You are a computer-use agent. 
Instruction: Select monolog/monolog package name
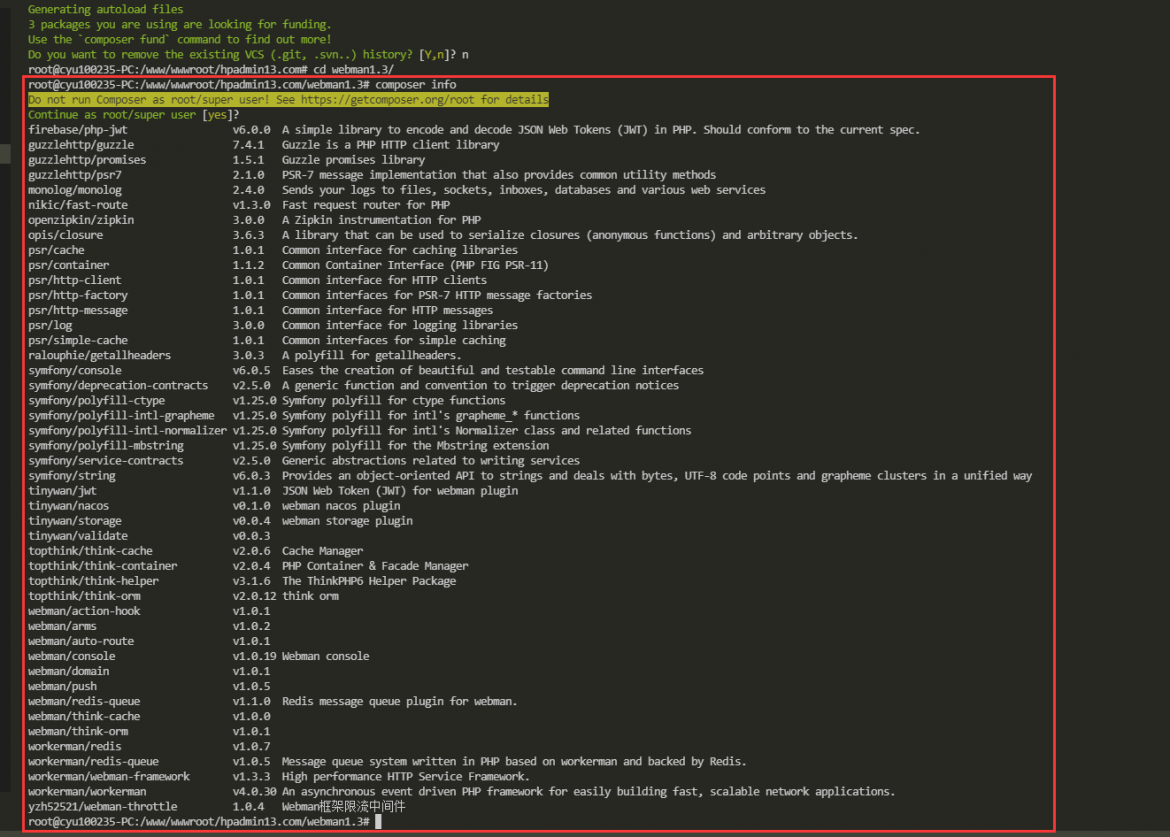tap(75, 190)
